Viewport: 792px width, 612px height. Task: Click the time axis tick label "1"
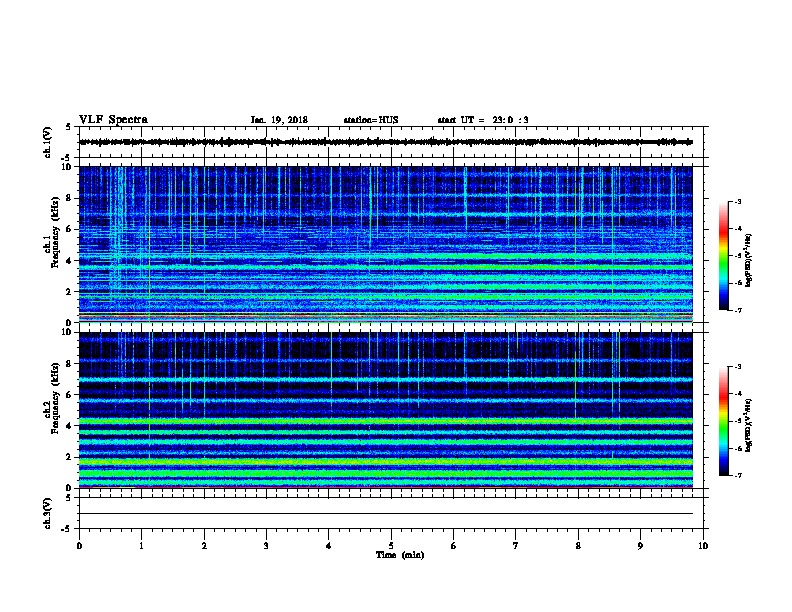[x=141, y=545]
